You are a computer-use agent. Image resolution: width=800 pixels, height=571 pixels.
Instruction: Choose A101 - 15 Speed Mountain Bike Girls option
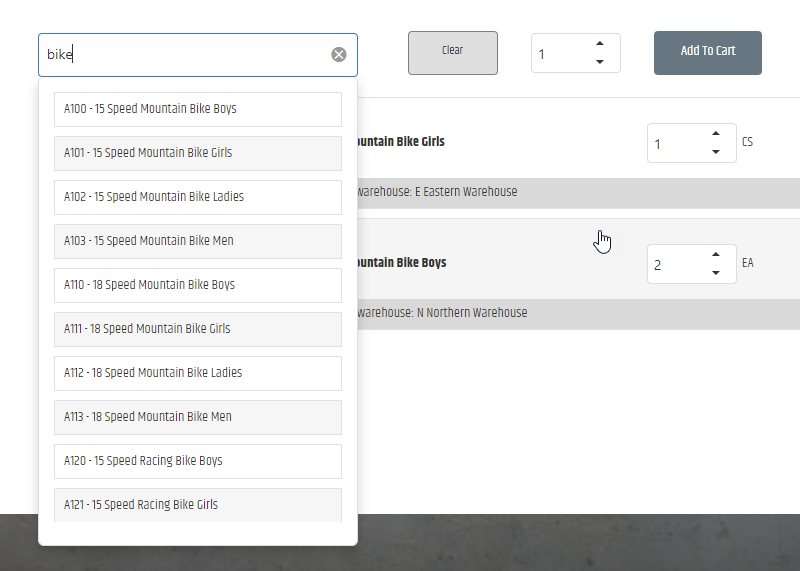(x=198, y=153)
